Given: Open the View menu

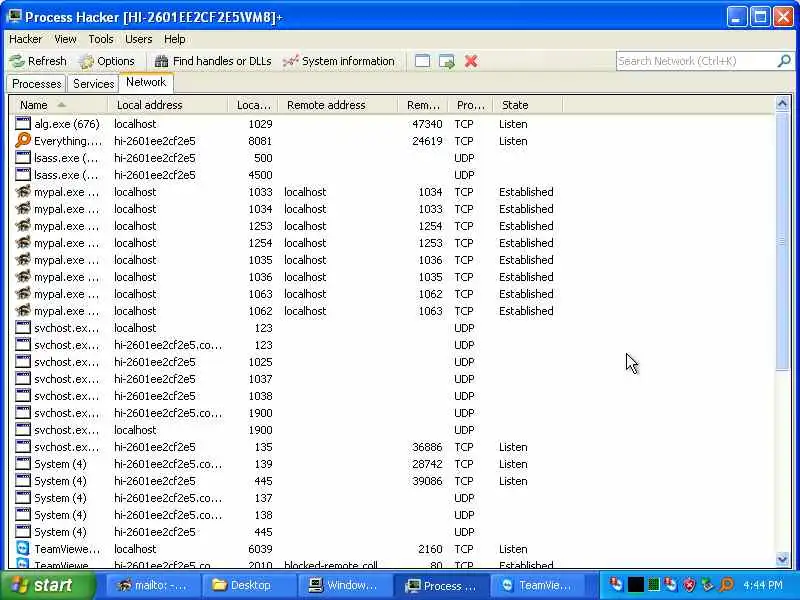Looking at the screenshot, I should pyautogui.click(x=65, y=39).
